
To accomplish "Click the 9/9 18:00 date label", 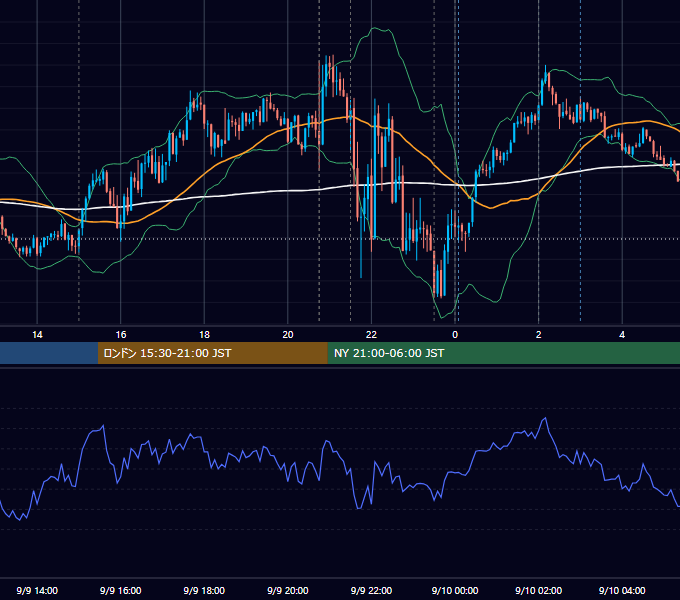I will coord(204,590).
